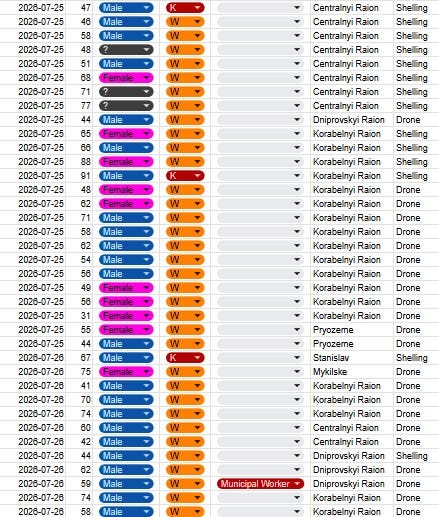Screen dimensions: 439x517
Task: Click 'Shelling' in the 07-26 Dniprovskyi Raion row
Action: 412,456
